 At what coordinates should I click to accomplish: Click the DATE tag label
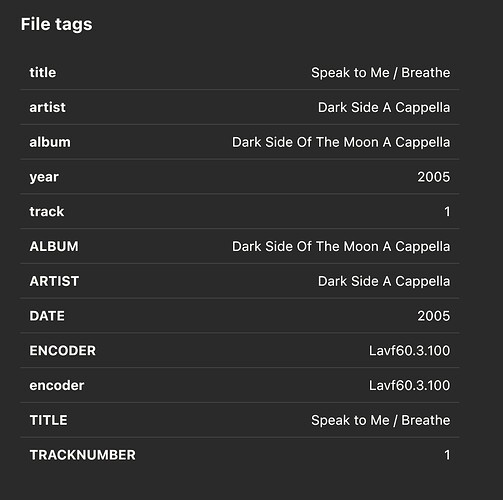pyautogui.click(x=47, y=316)
